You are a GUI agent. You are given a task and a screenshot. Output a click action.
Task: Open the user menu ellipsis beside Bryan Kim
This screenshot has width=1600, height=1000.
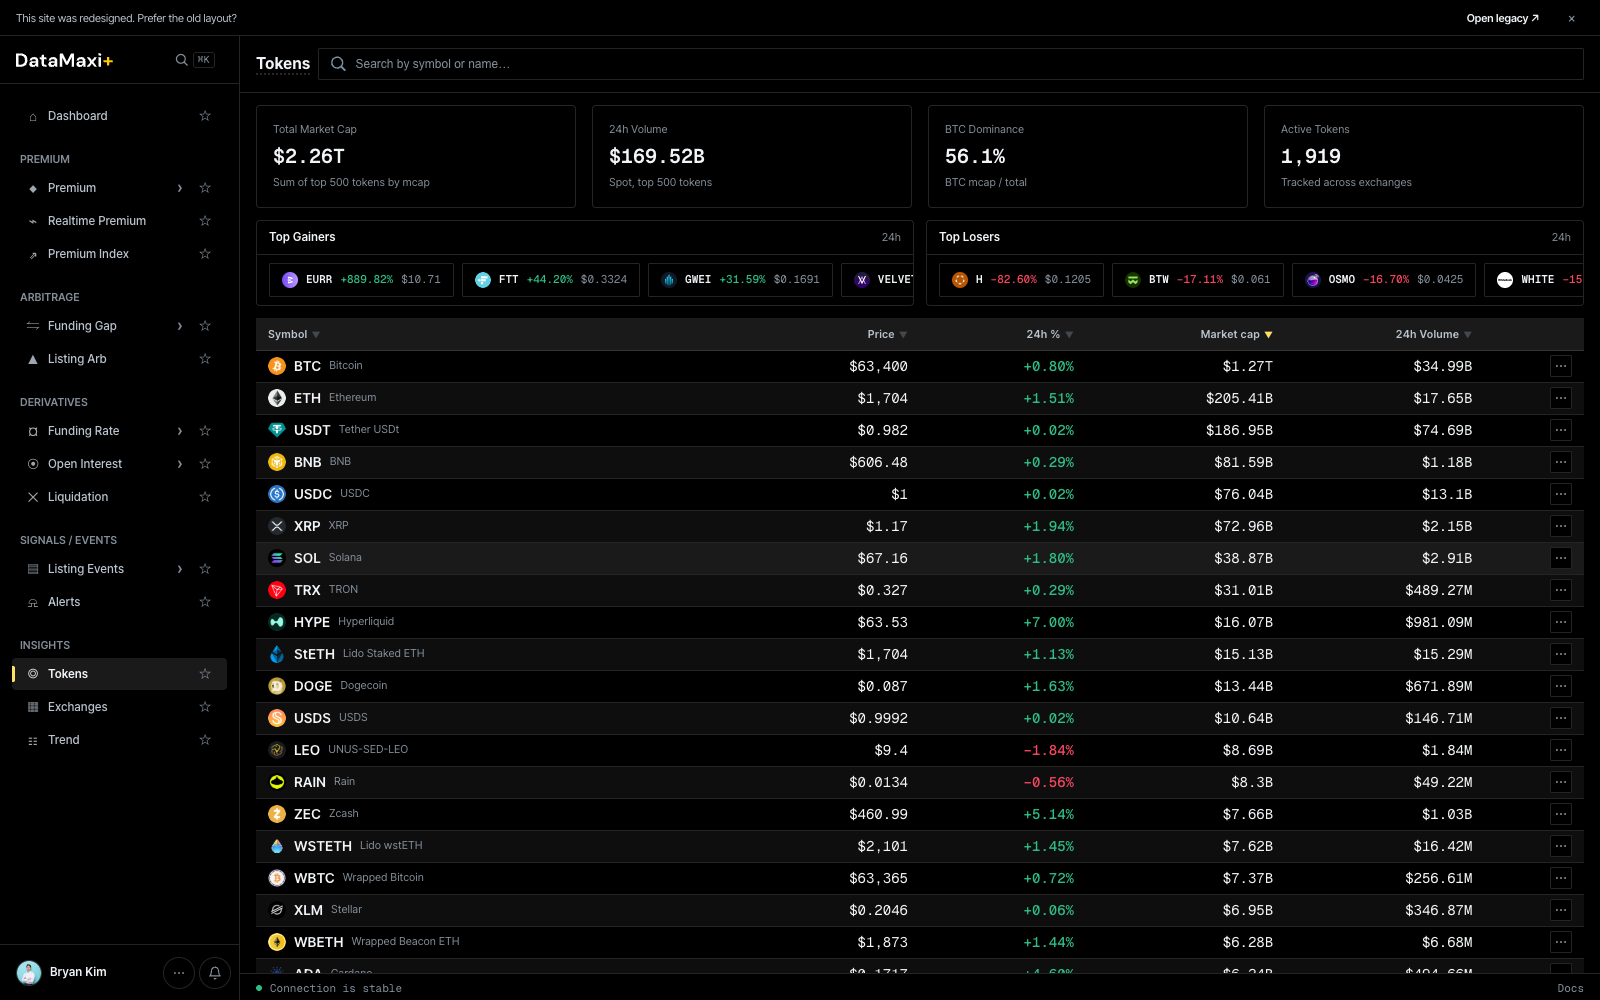(x=179, y=972)
